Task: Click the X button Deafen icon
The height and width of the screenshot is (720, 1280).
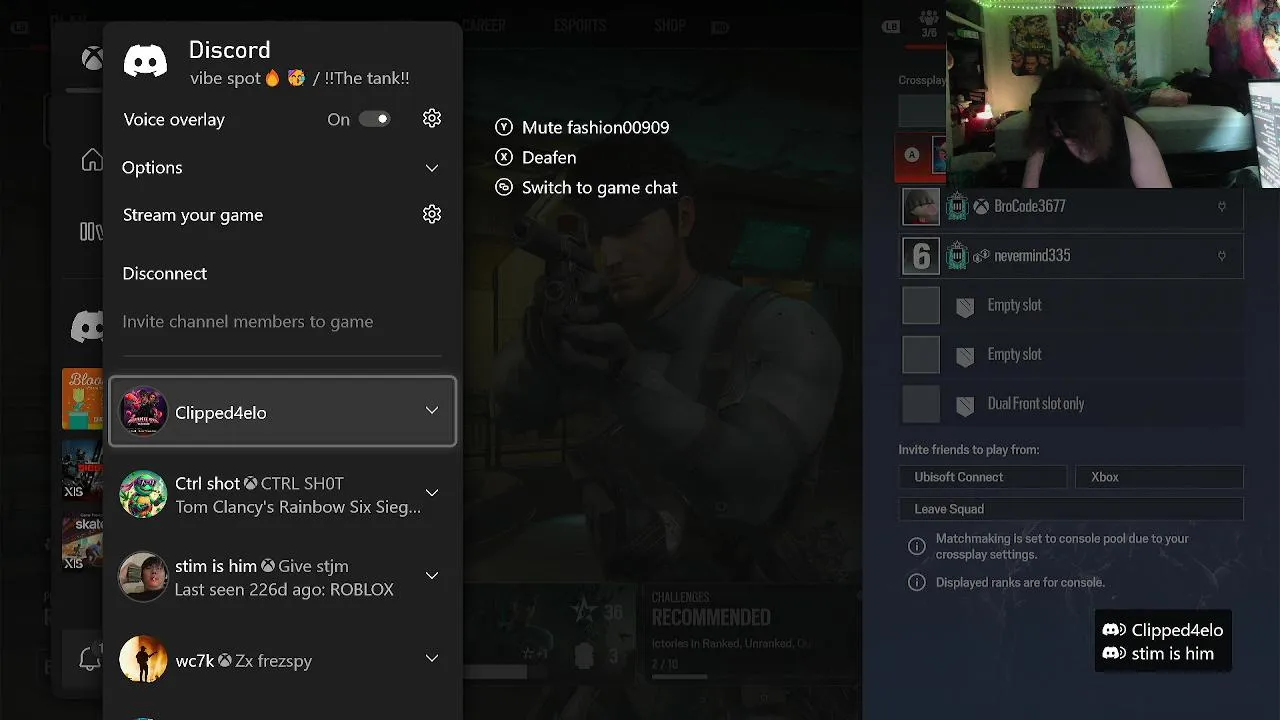Action: point(504,157)
